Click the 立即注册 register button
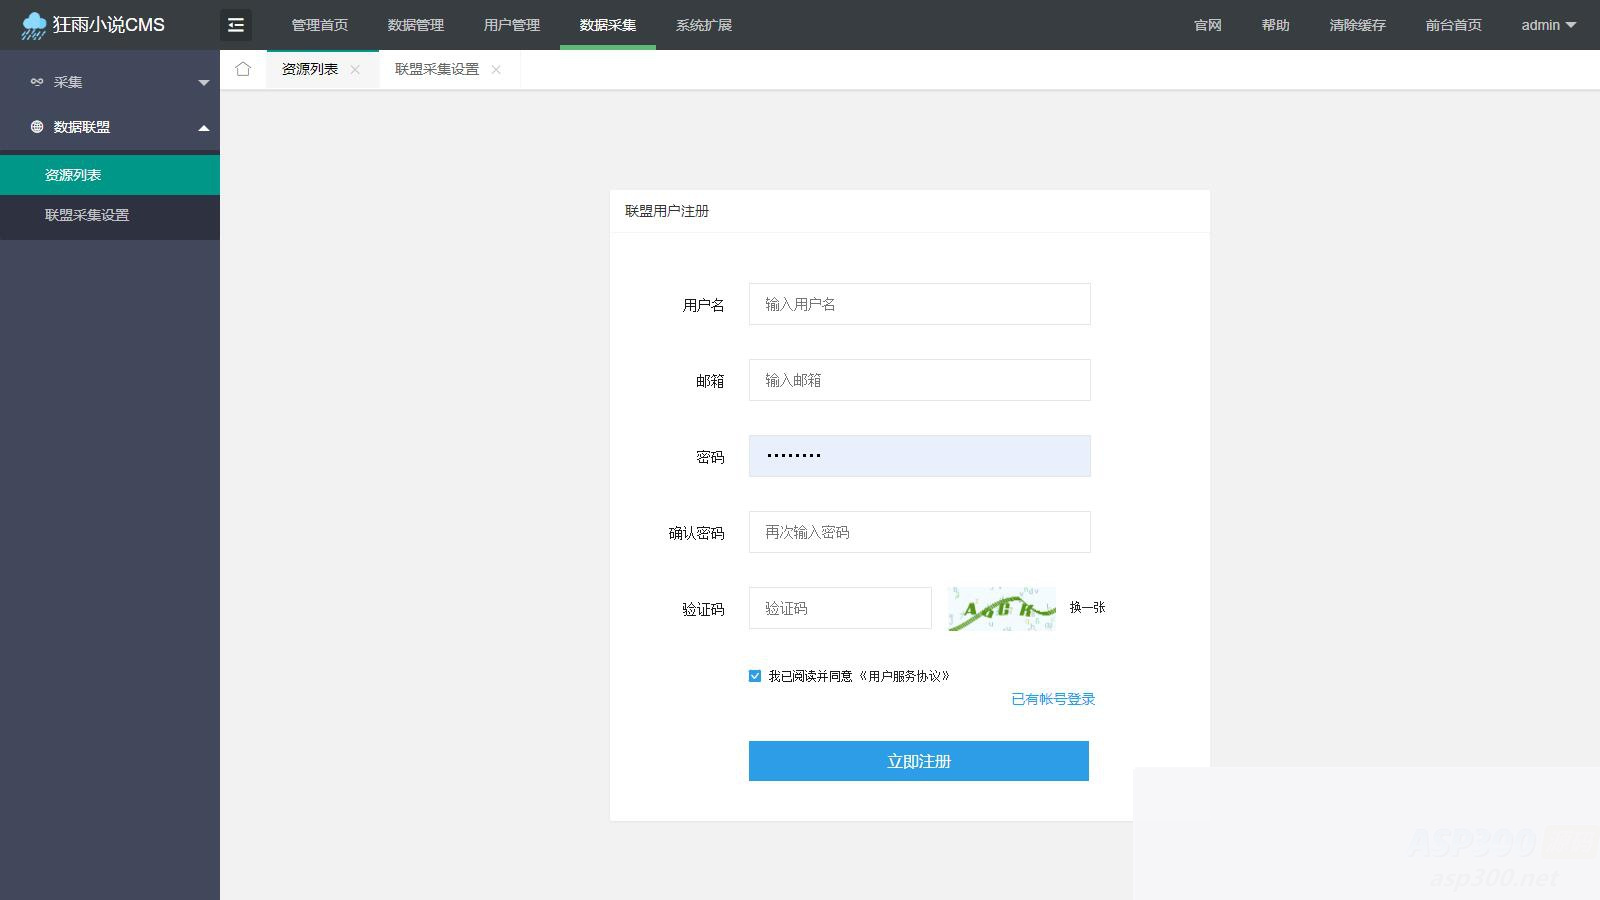This screenshot has width=1600, height=900. click(918, 760)
